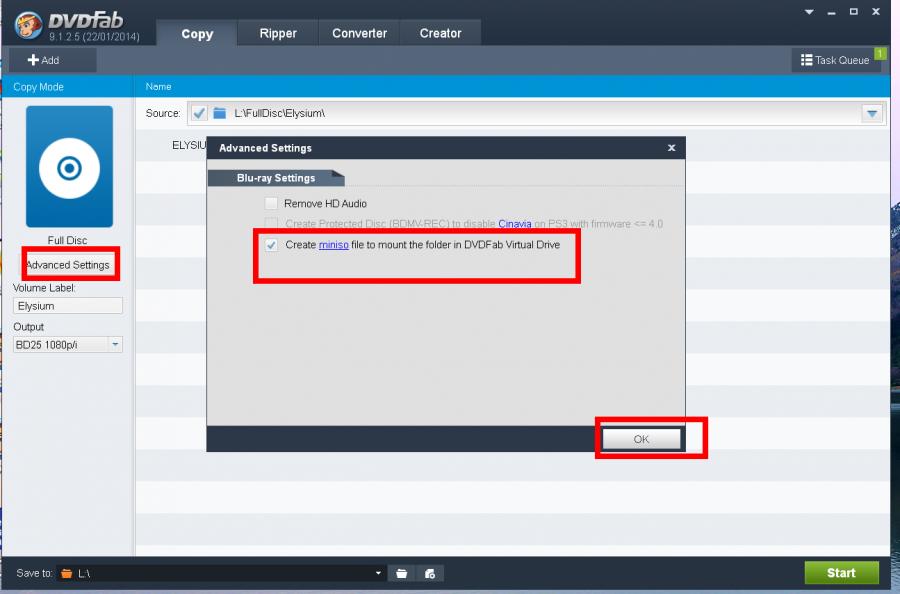Maximize the DVDFab window
Image resolution: width=900 pixels, height=594 pixels.
click(854, 11)
